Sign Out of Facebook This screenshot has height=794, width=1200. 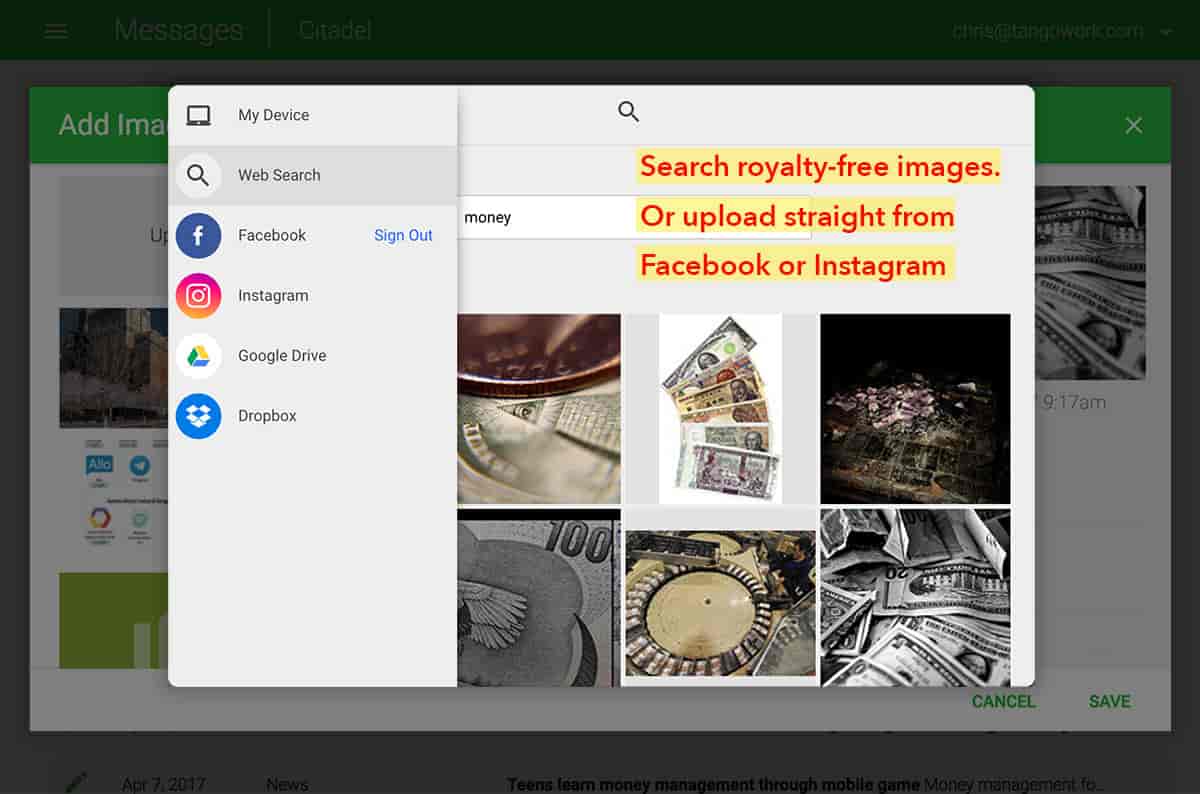point(403,236)
